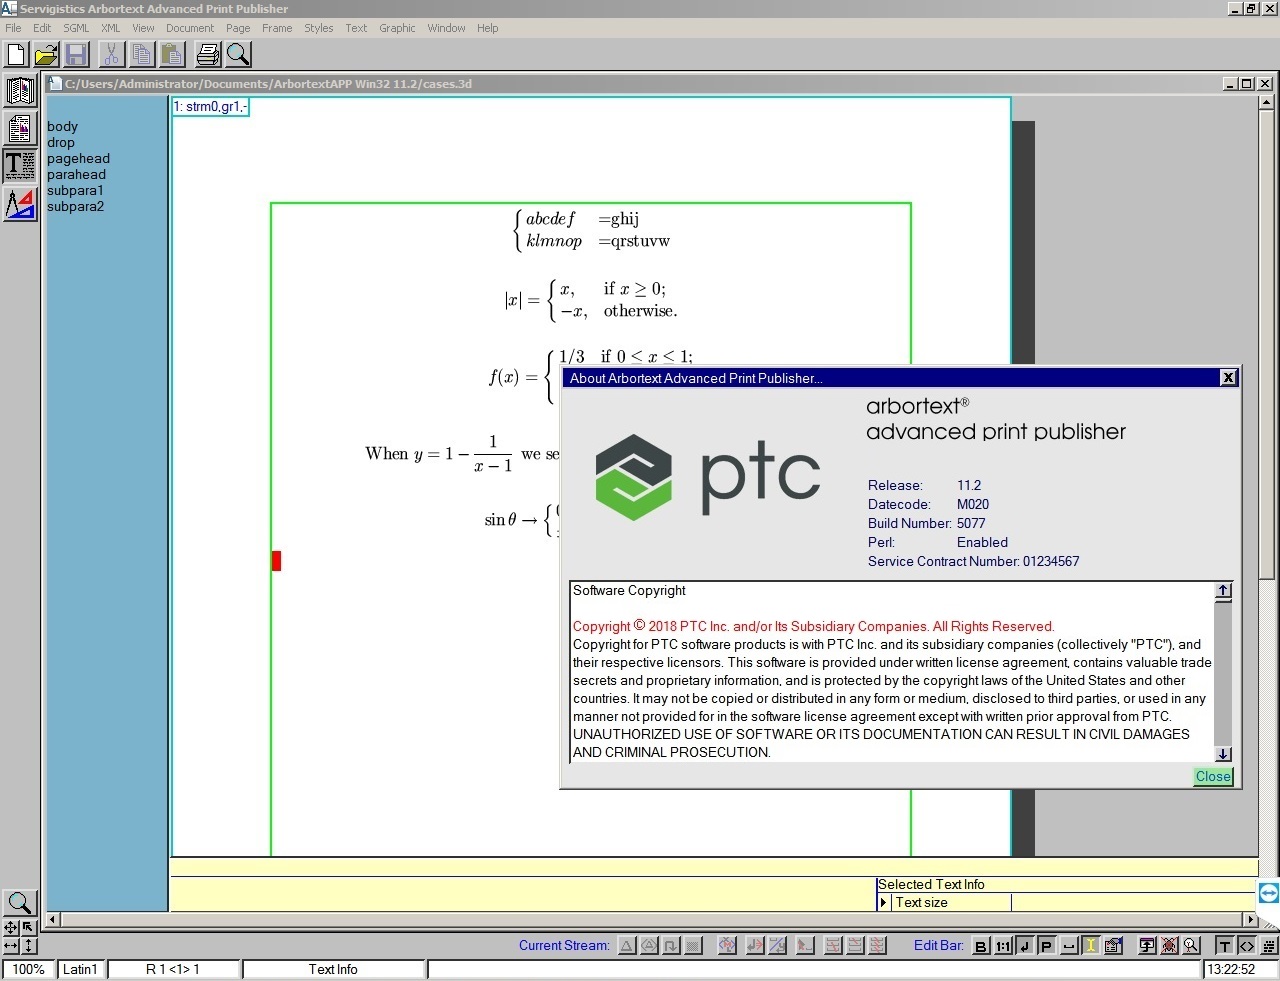Click the text frame icon right of Edit Bar
Image resolution: width=1280 pixels, height=981 pixels.
pos(1147,946)
